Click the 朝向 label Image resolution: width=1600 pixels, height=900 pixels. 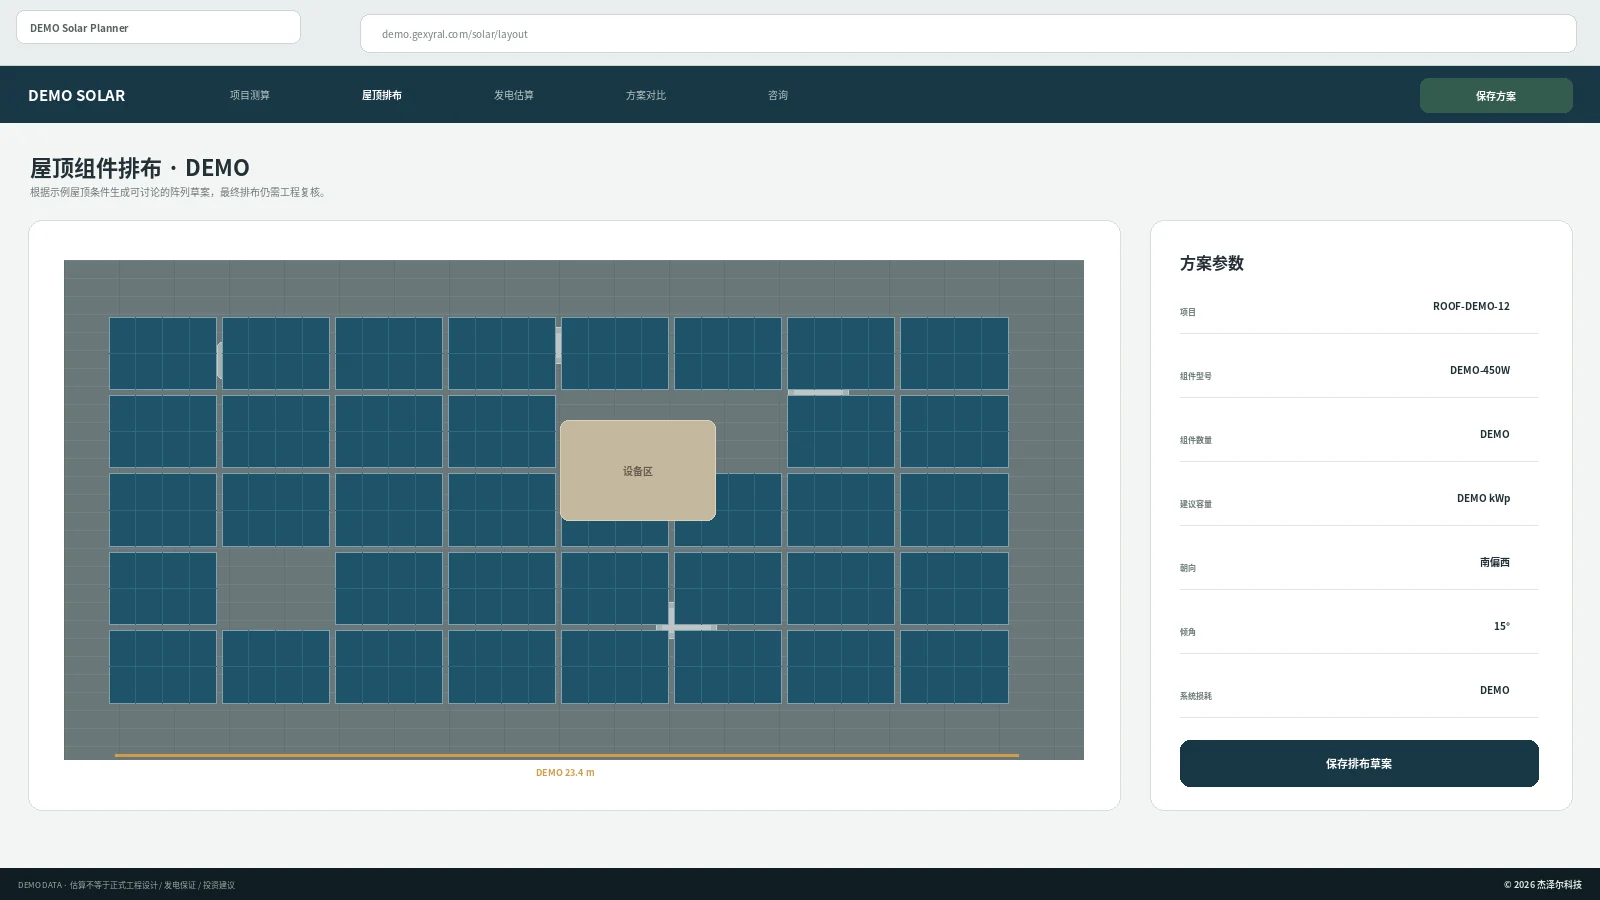[1187, 568]
